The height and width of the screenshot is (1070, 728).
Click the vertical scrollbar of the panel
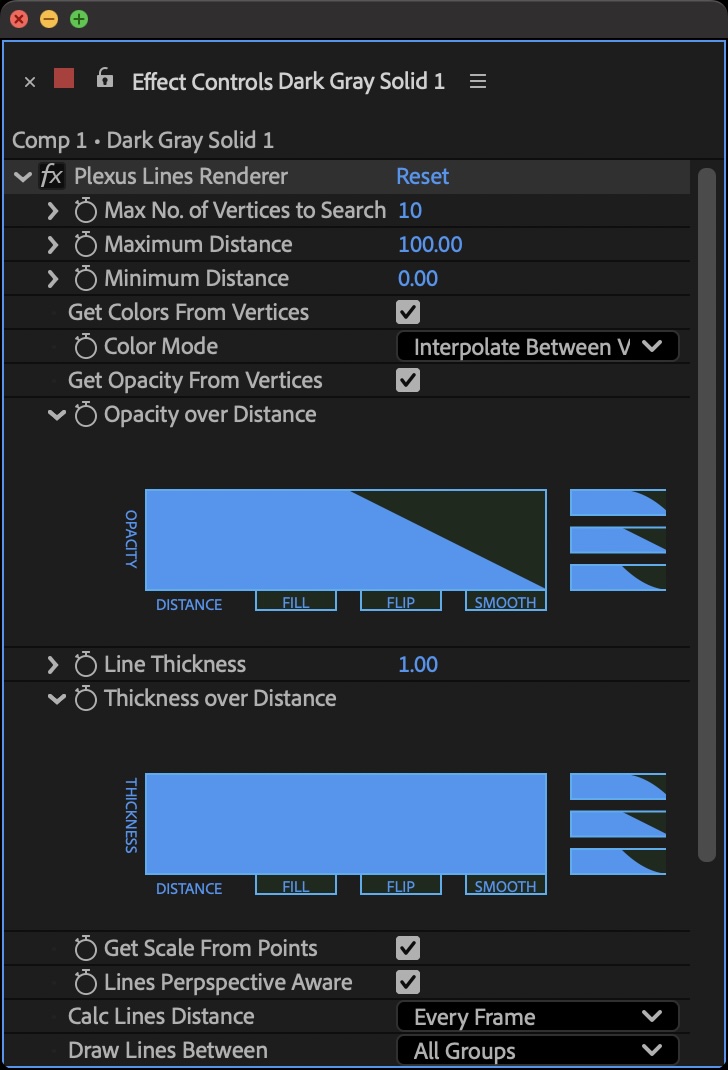707,515
